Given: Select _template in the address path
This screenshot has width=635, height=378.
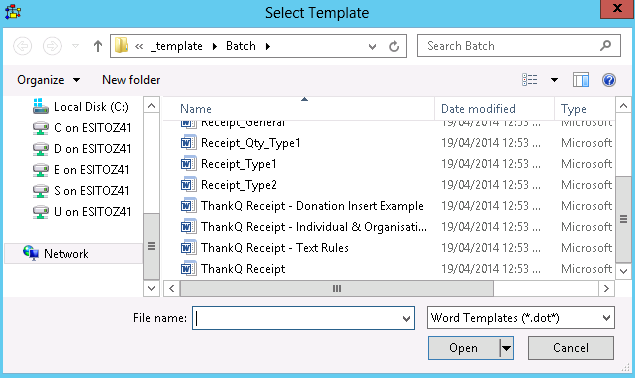Looking at the screenshot, I should point(177,46).
